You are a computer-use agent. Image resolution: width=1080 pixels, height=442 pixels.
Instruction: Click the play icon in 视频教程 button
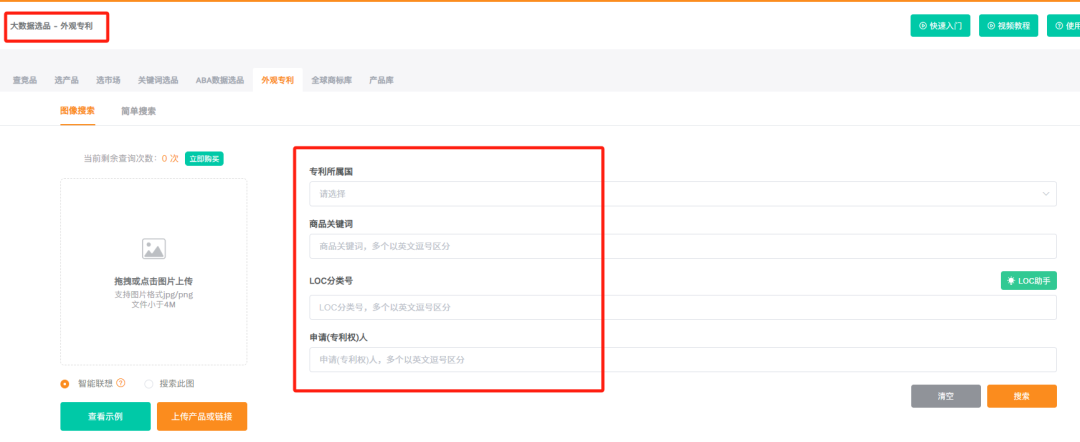point(991,25)
